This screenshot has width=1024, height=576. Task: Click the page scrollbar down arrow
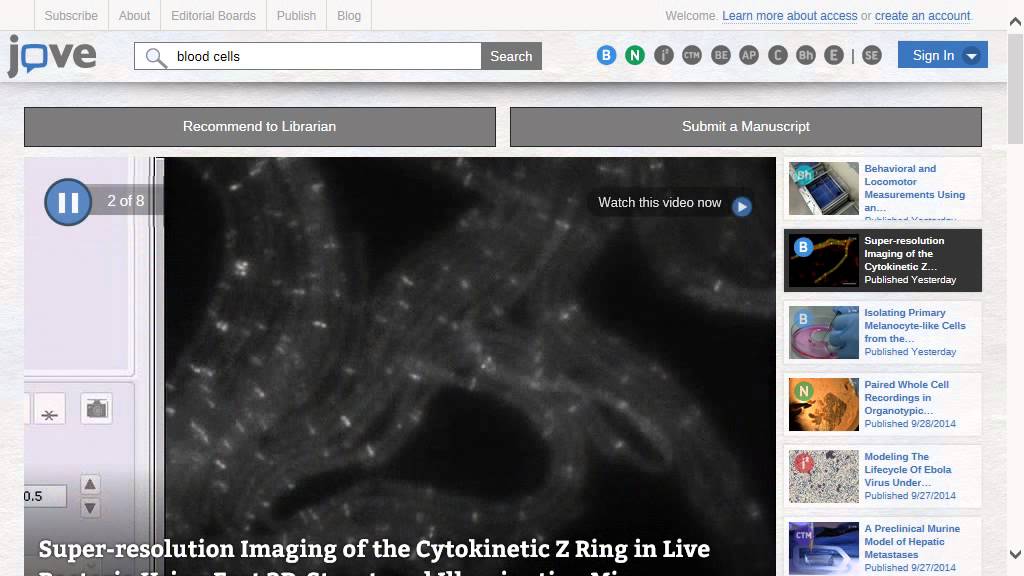point(1016,554)
